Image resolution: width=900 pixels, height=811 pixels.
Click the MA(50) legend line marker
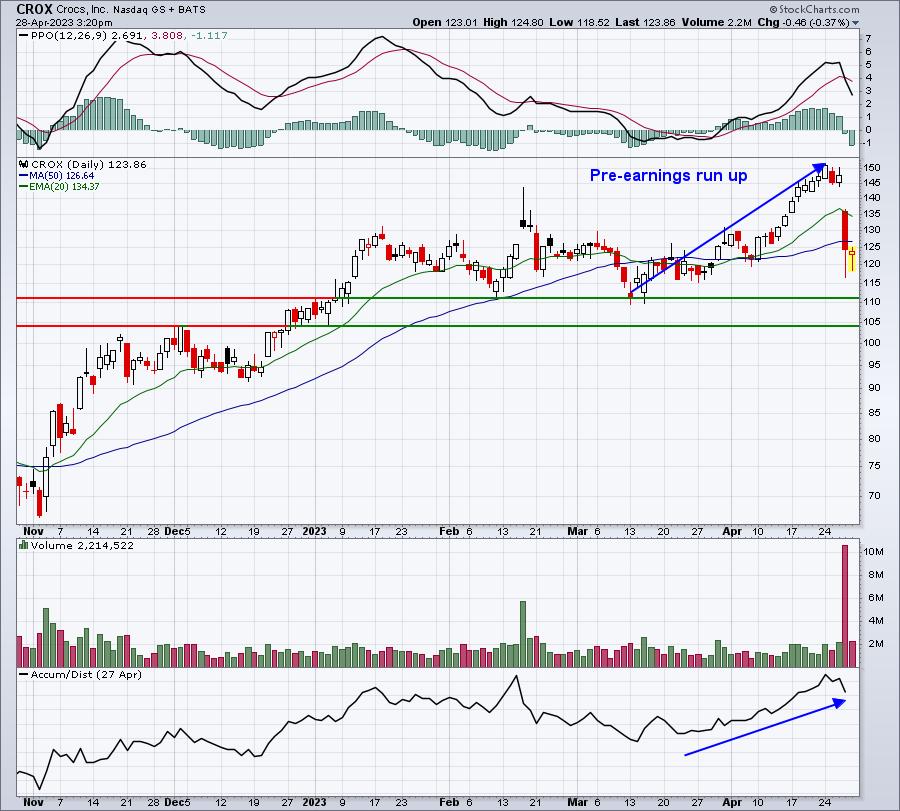pos(24,176)
